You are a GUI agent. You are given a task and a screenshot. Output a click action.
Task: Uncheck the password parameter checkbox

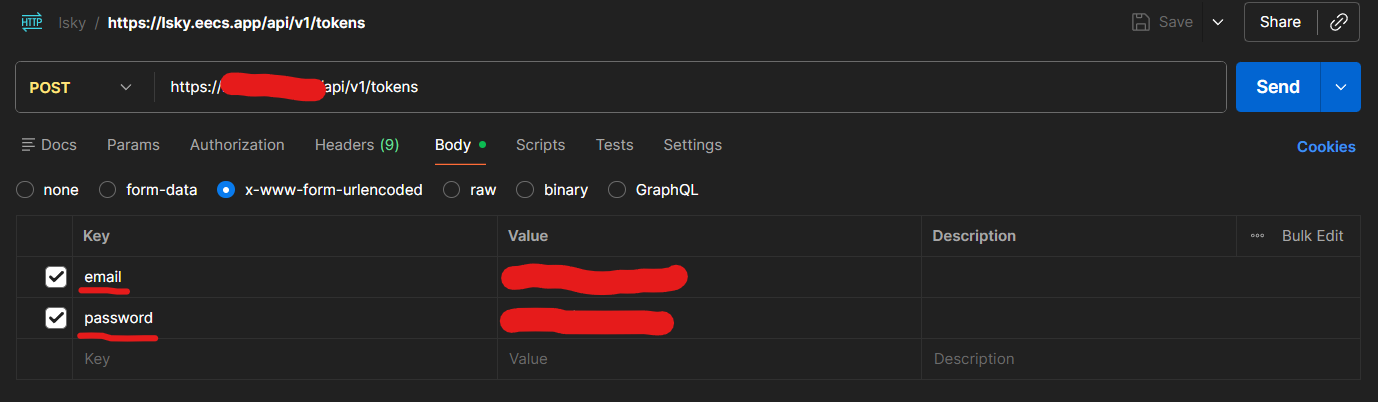pos(56,318)
